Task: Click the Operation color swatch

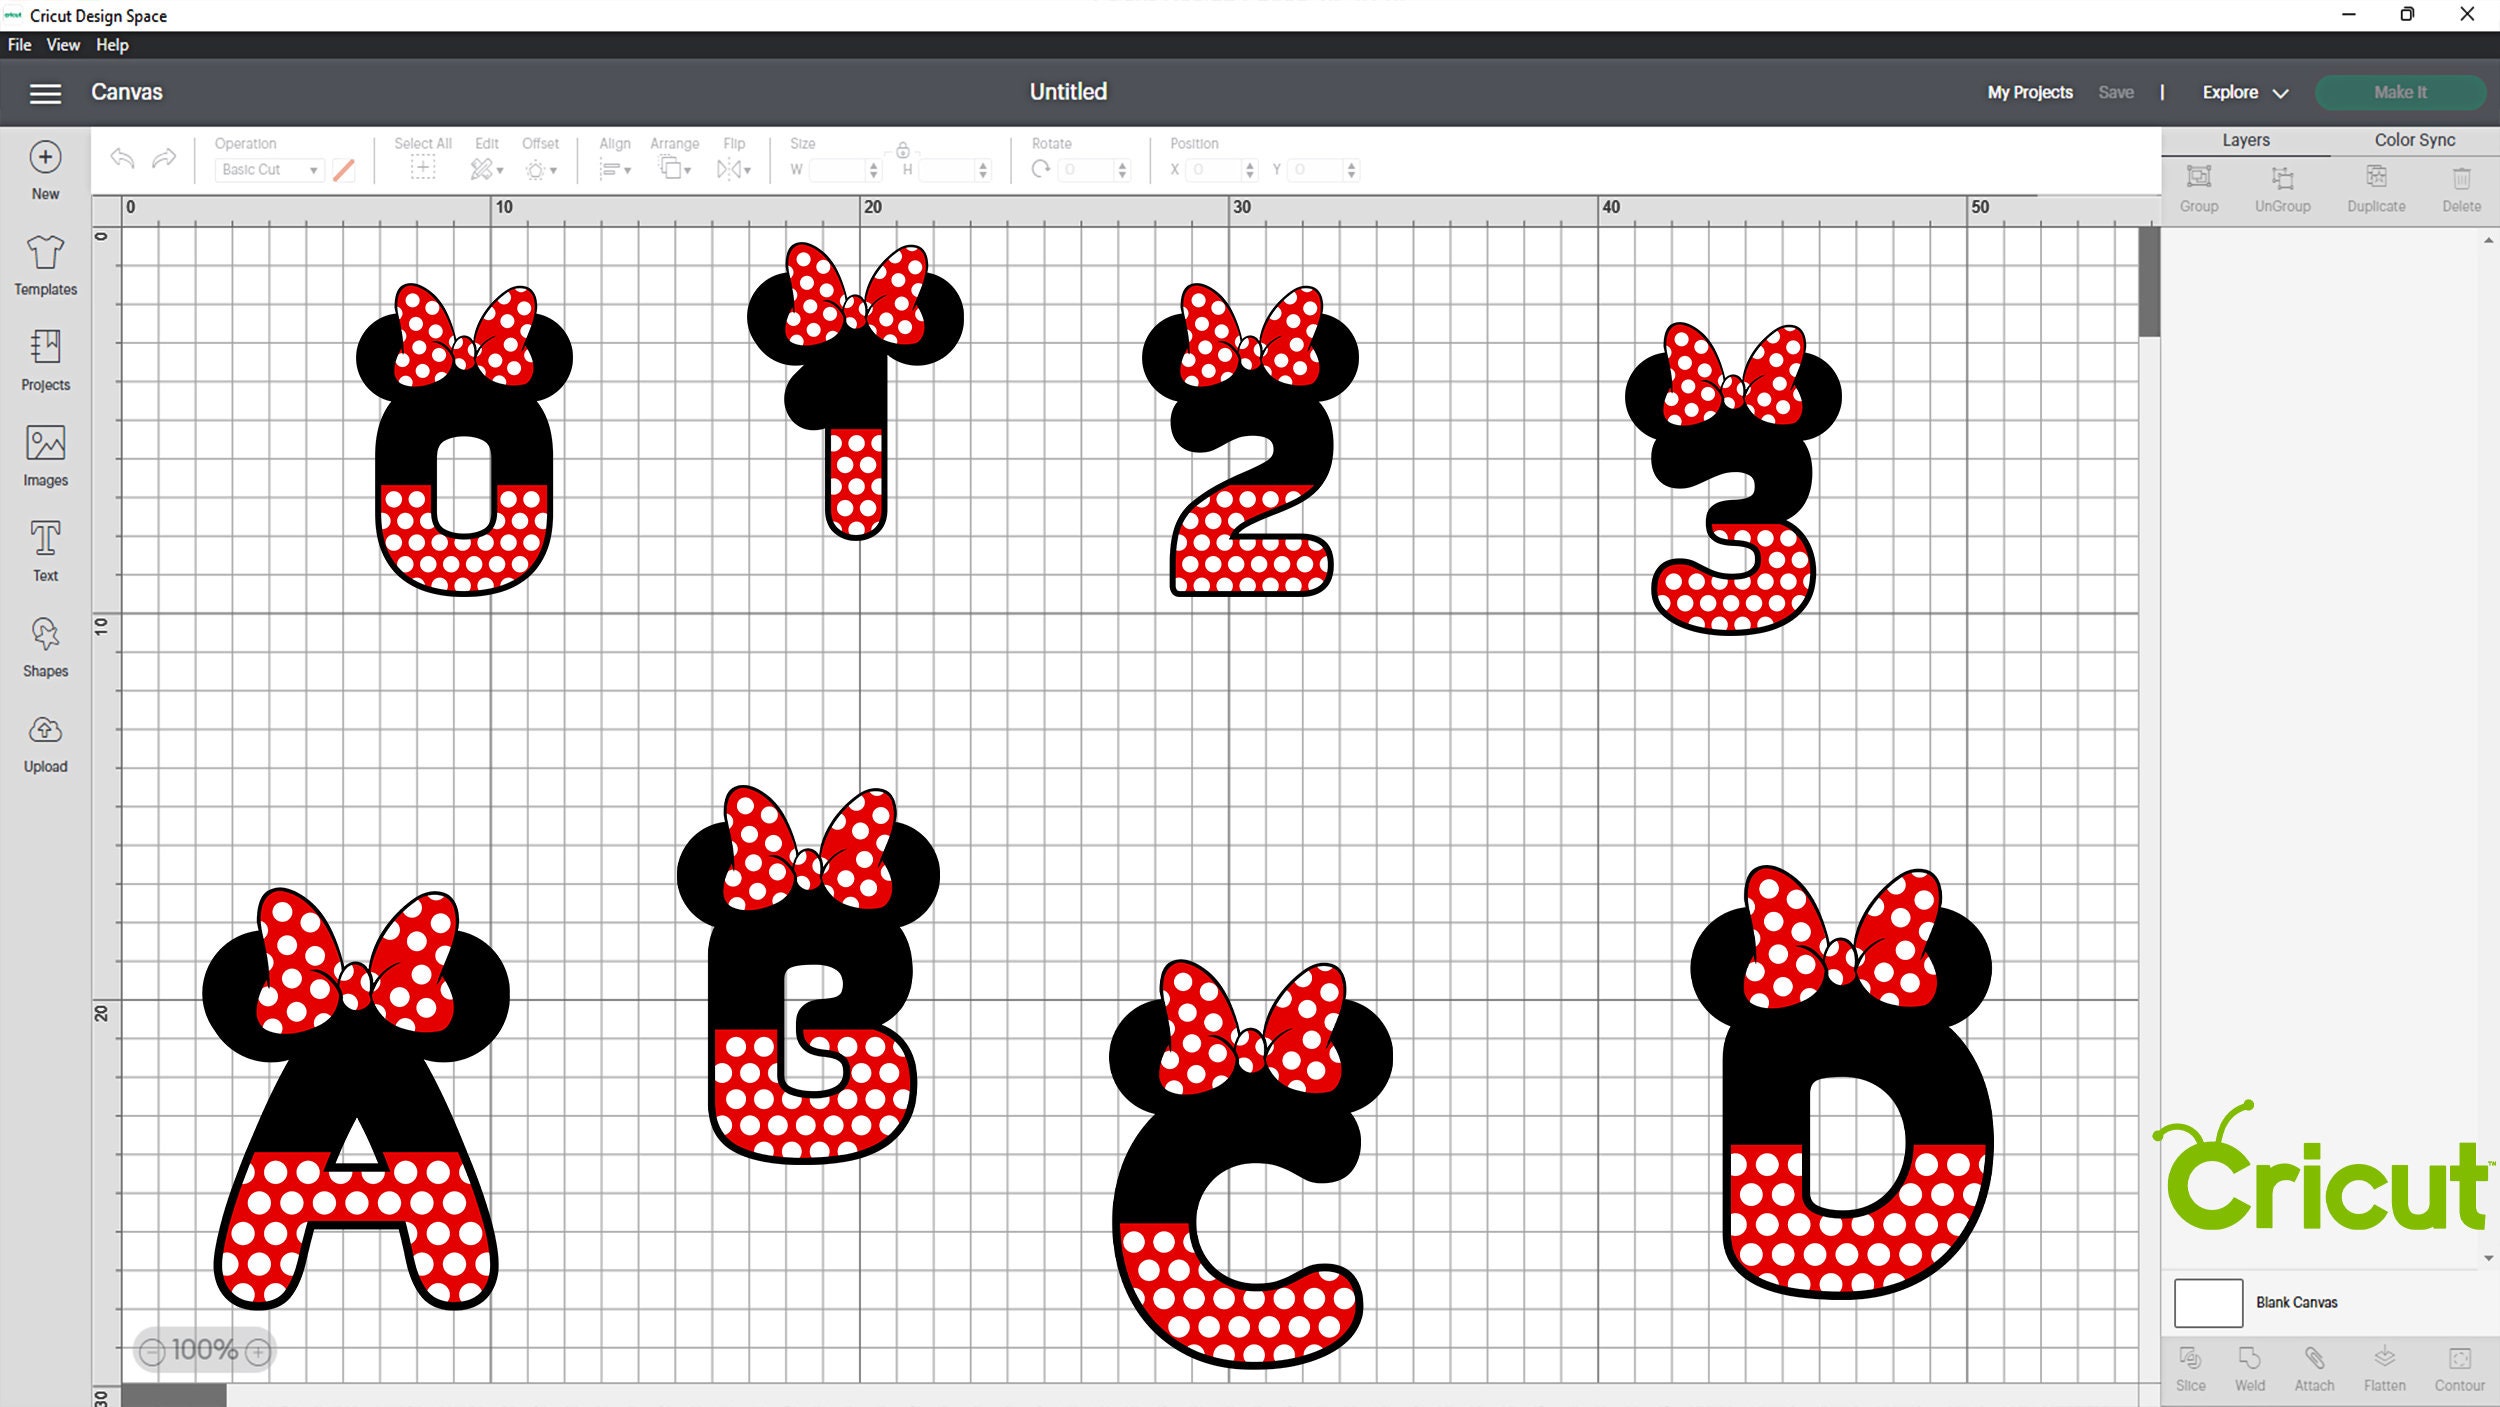Action: (x=343, y=170)
